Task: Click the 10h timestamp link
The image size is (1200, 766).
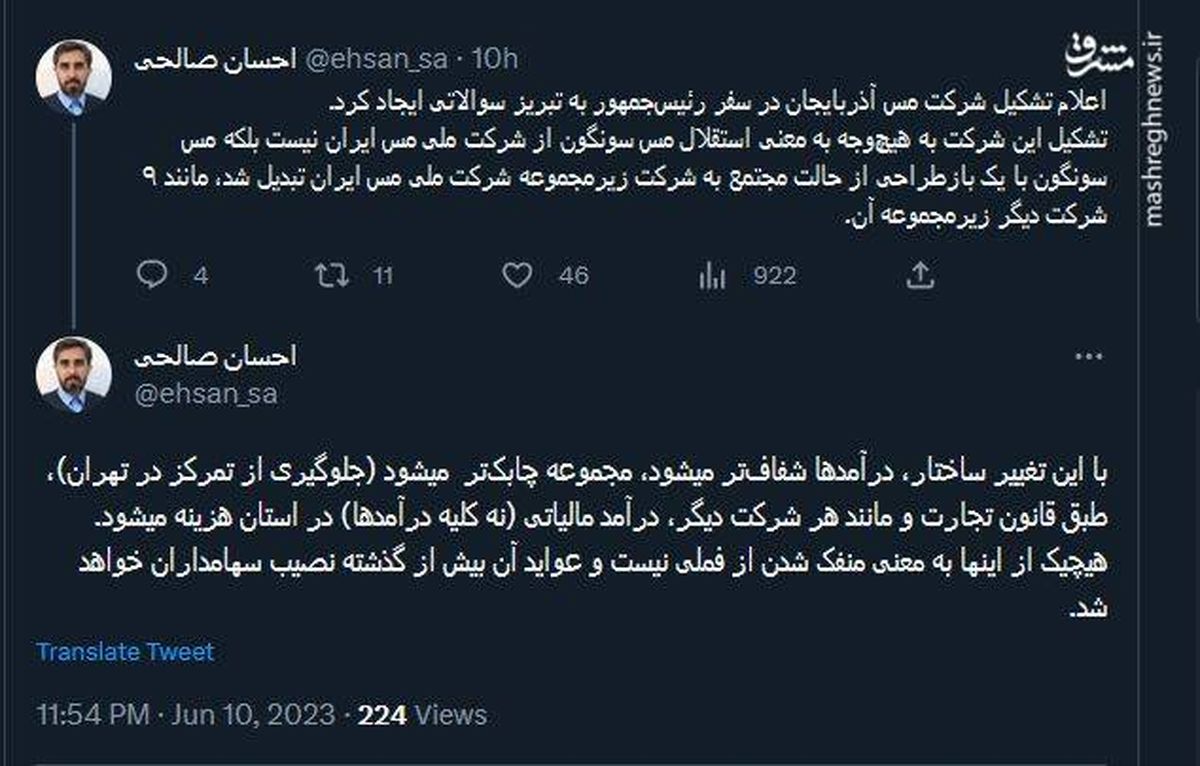Action: (x=494, y=60)
